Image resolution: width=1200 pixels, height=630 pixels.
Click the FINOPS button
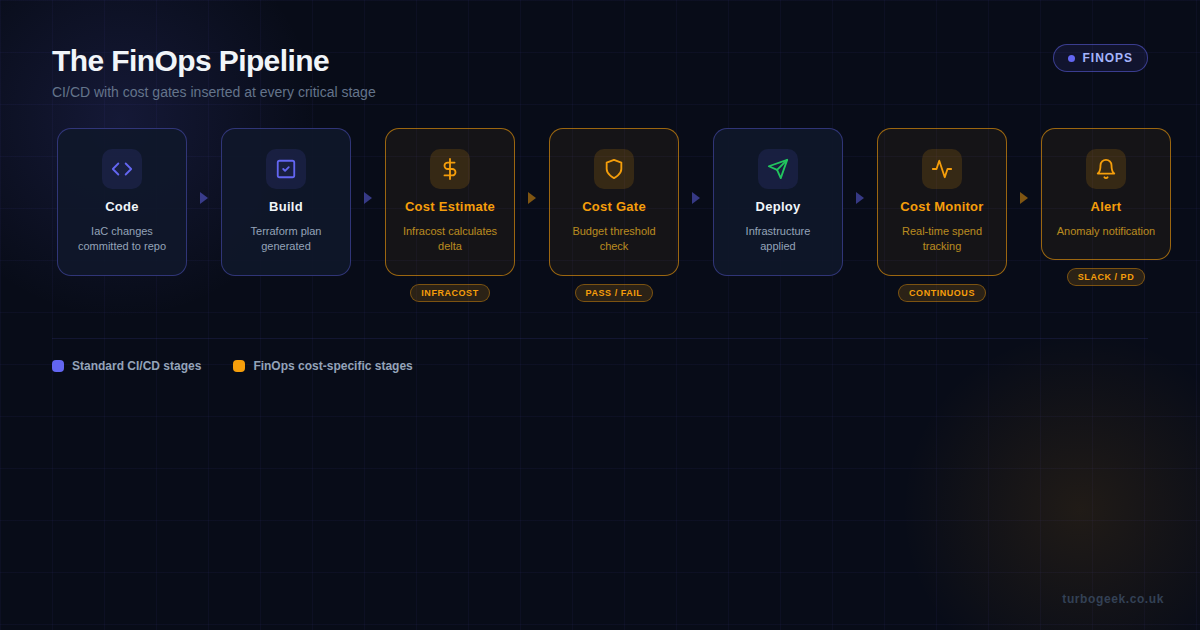(x=1100, y=57)
